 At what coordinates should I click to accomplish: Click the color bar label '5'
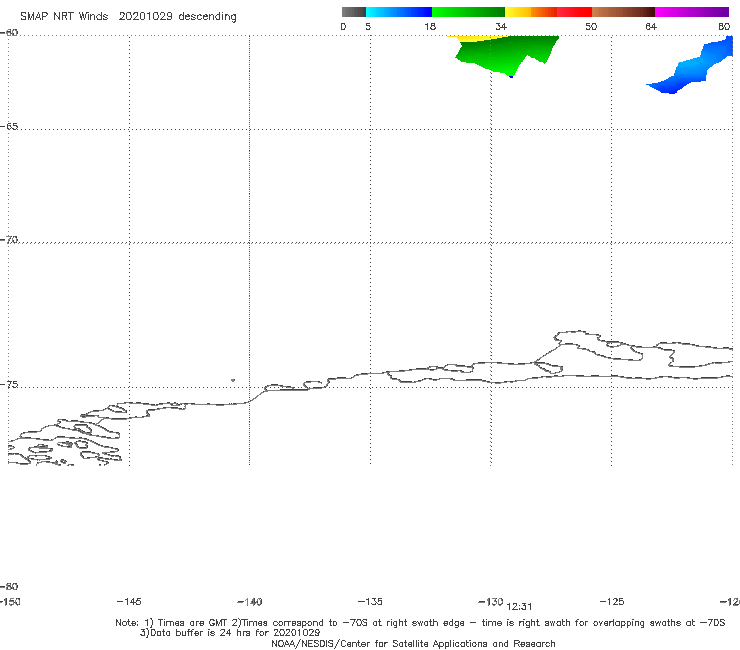pyautogui.click(x=368, y=27)
